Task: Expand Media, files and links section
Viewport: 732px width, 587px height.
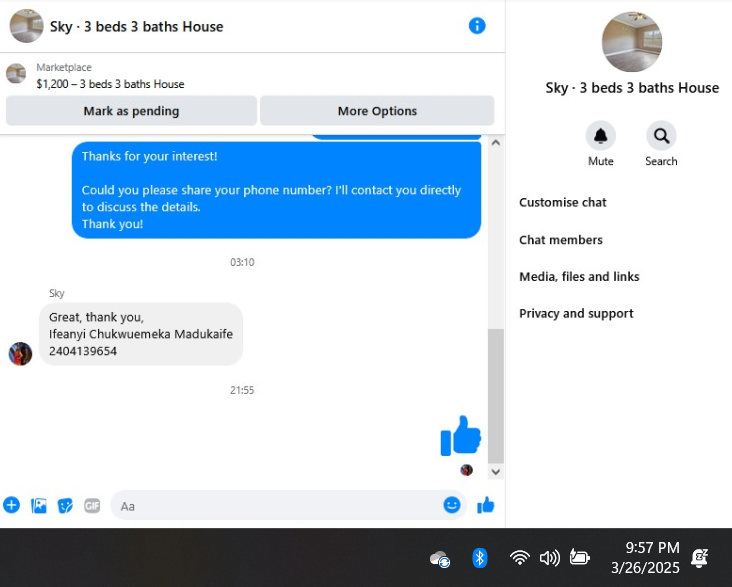Action: pyautogui.click(x=579, y=276)
